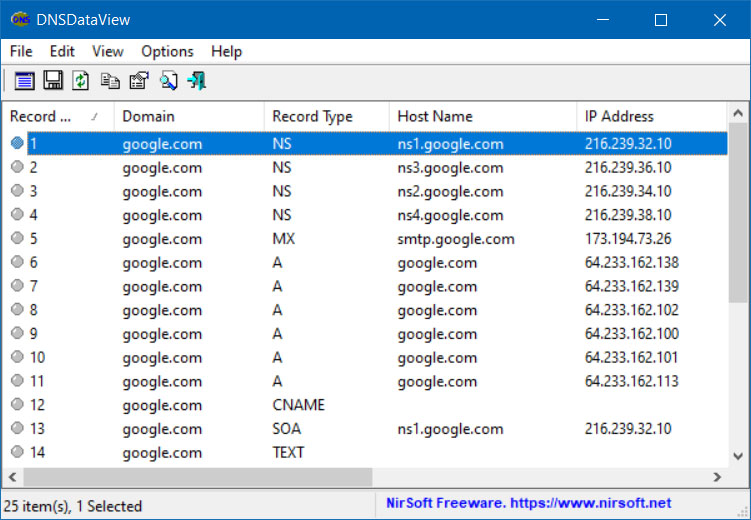The height and width of the screenshot is (520, 751).
Task: Click the vertical scrollbar down arrow
Action: [x=738, y=456]
